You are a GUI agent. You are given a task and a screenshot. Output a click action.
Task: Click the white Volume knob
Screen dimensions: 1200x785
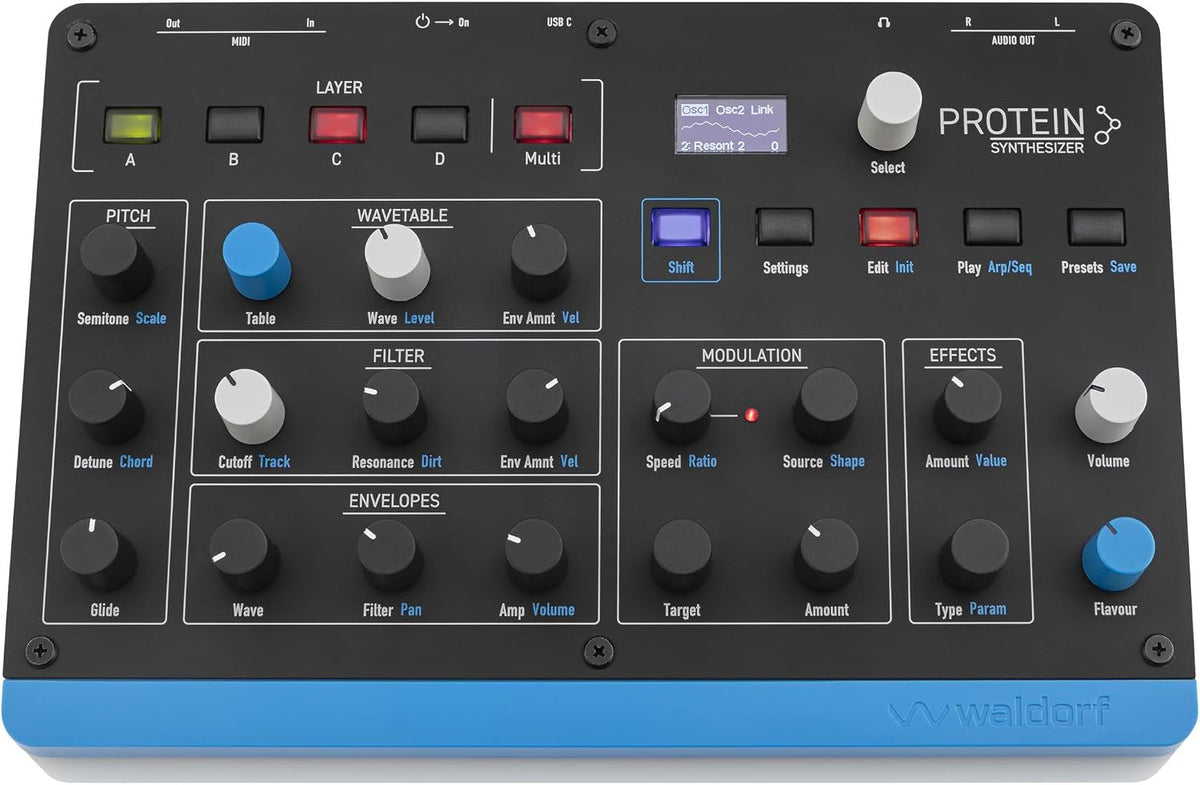point(1111,405)
